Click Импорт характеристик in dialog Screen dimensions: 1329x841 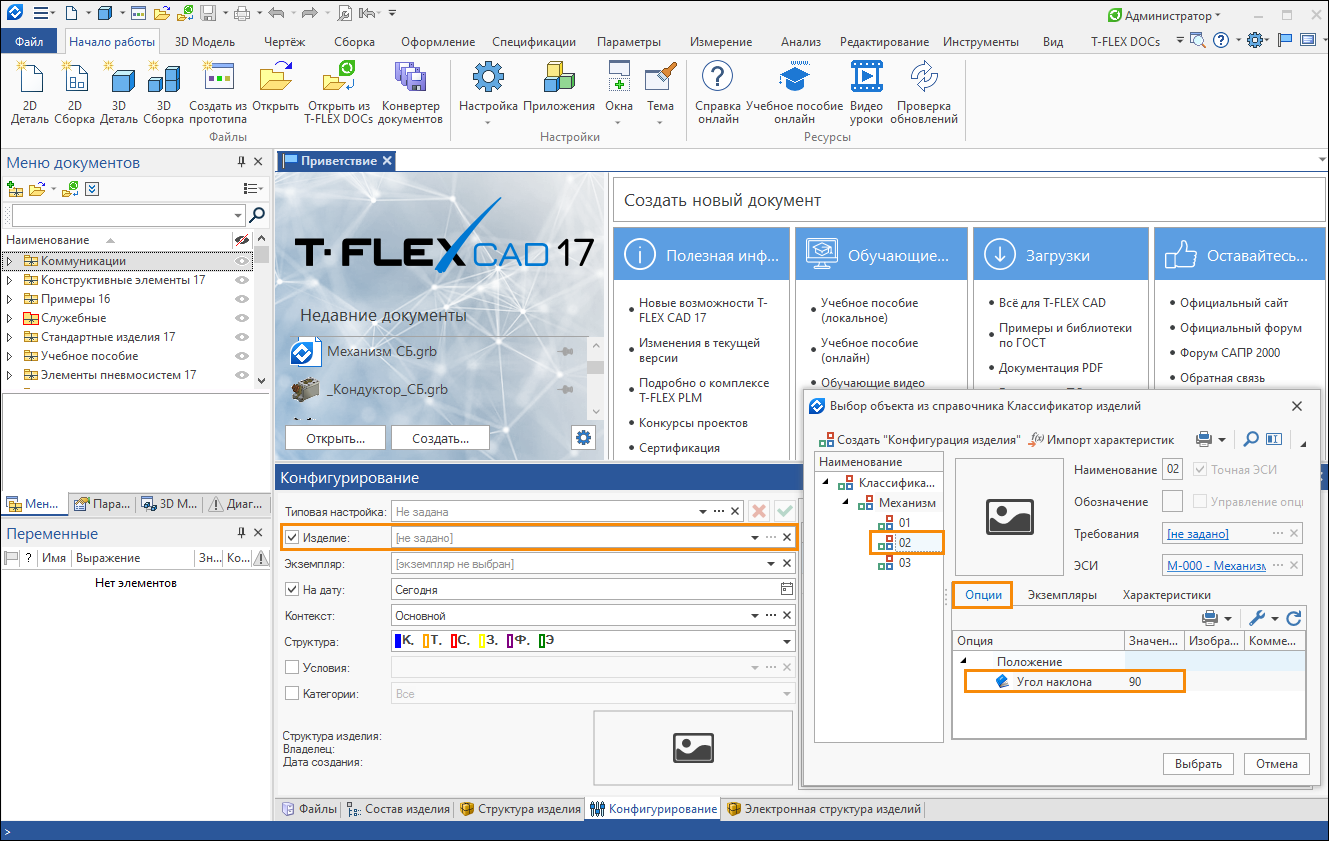pos(1102,439)
